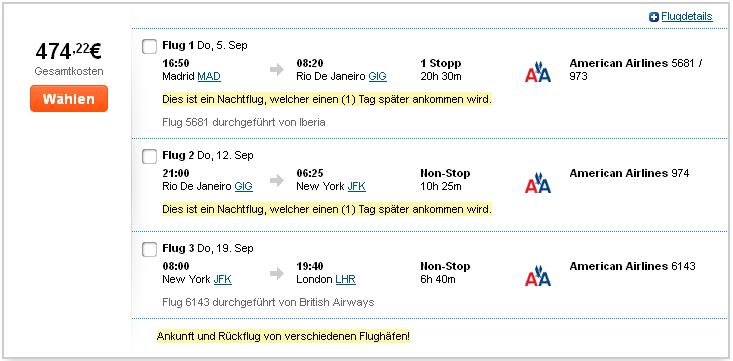Image resolution: width=733 pixels, height=361 pixels.
Task: Click arrow between Rio and New York
Action: point(277,180)
